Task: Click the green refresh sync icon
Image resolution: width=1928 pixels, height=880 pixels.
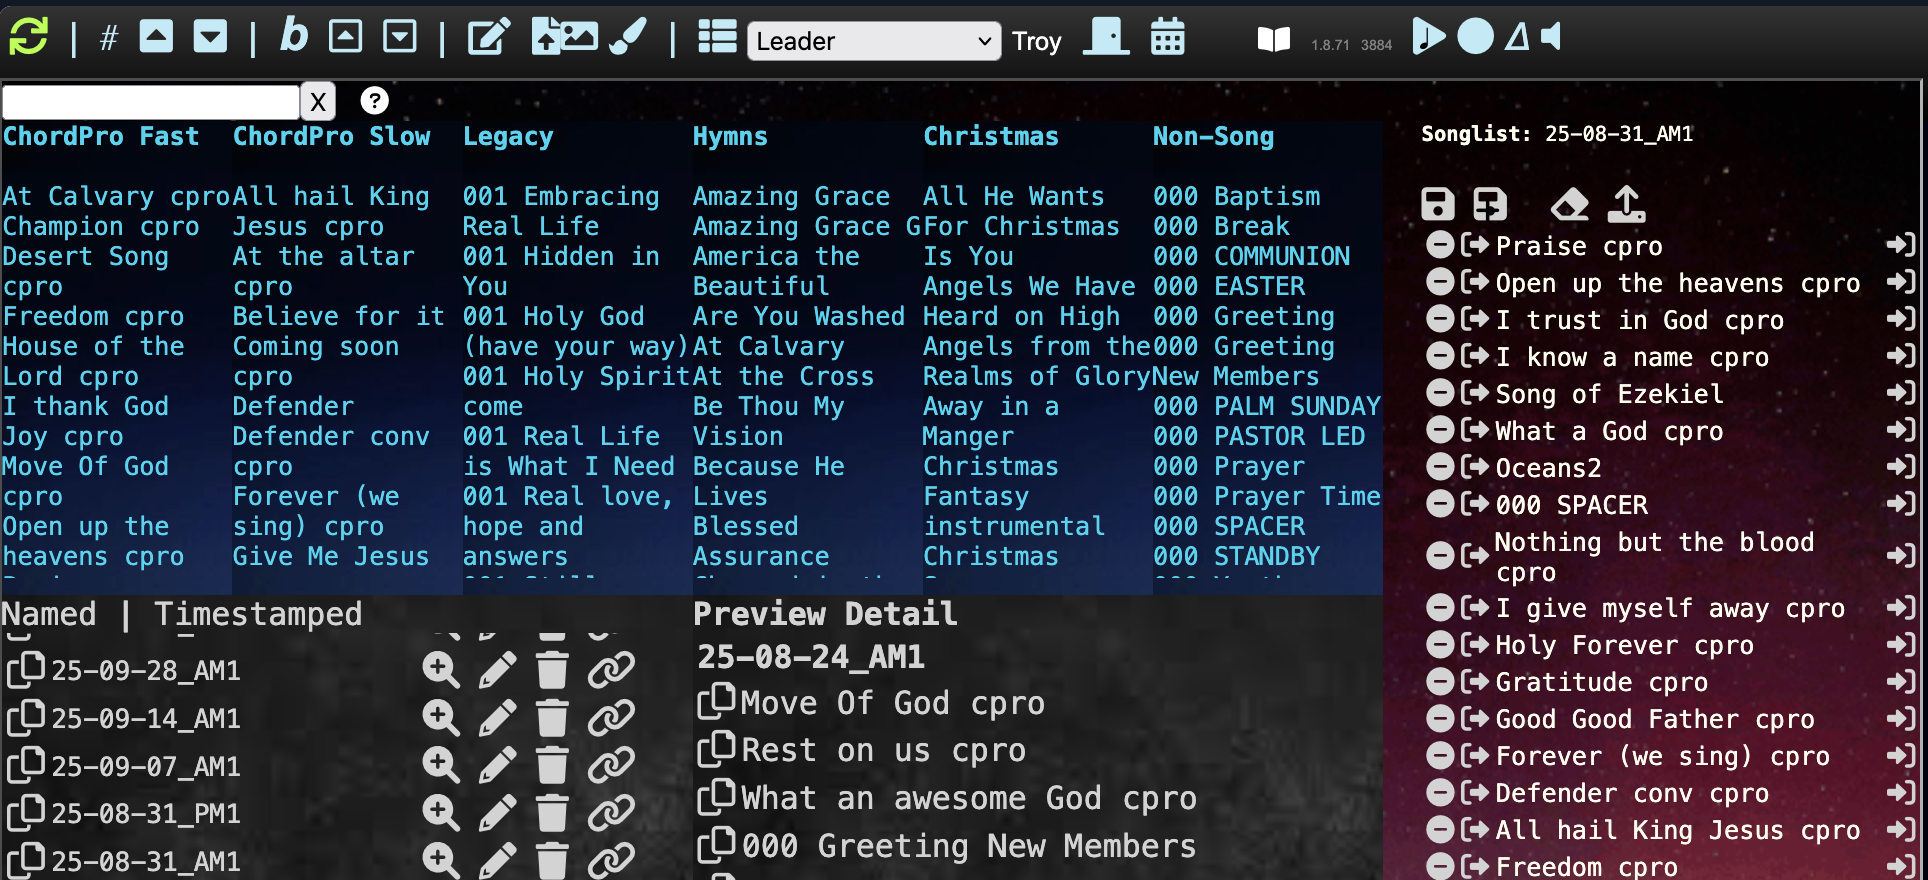Action: [x=29, y=37]
